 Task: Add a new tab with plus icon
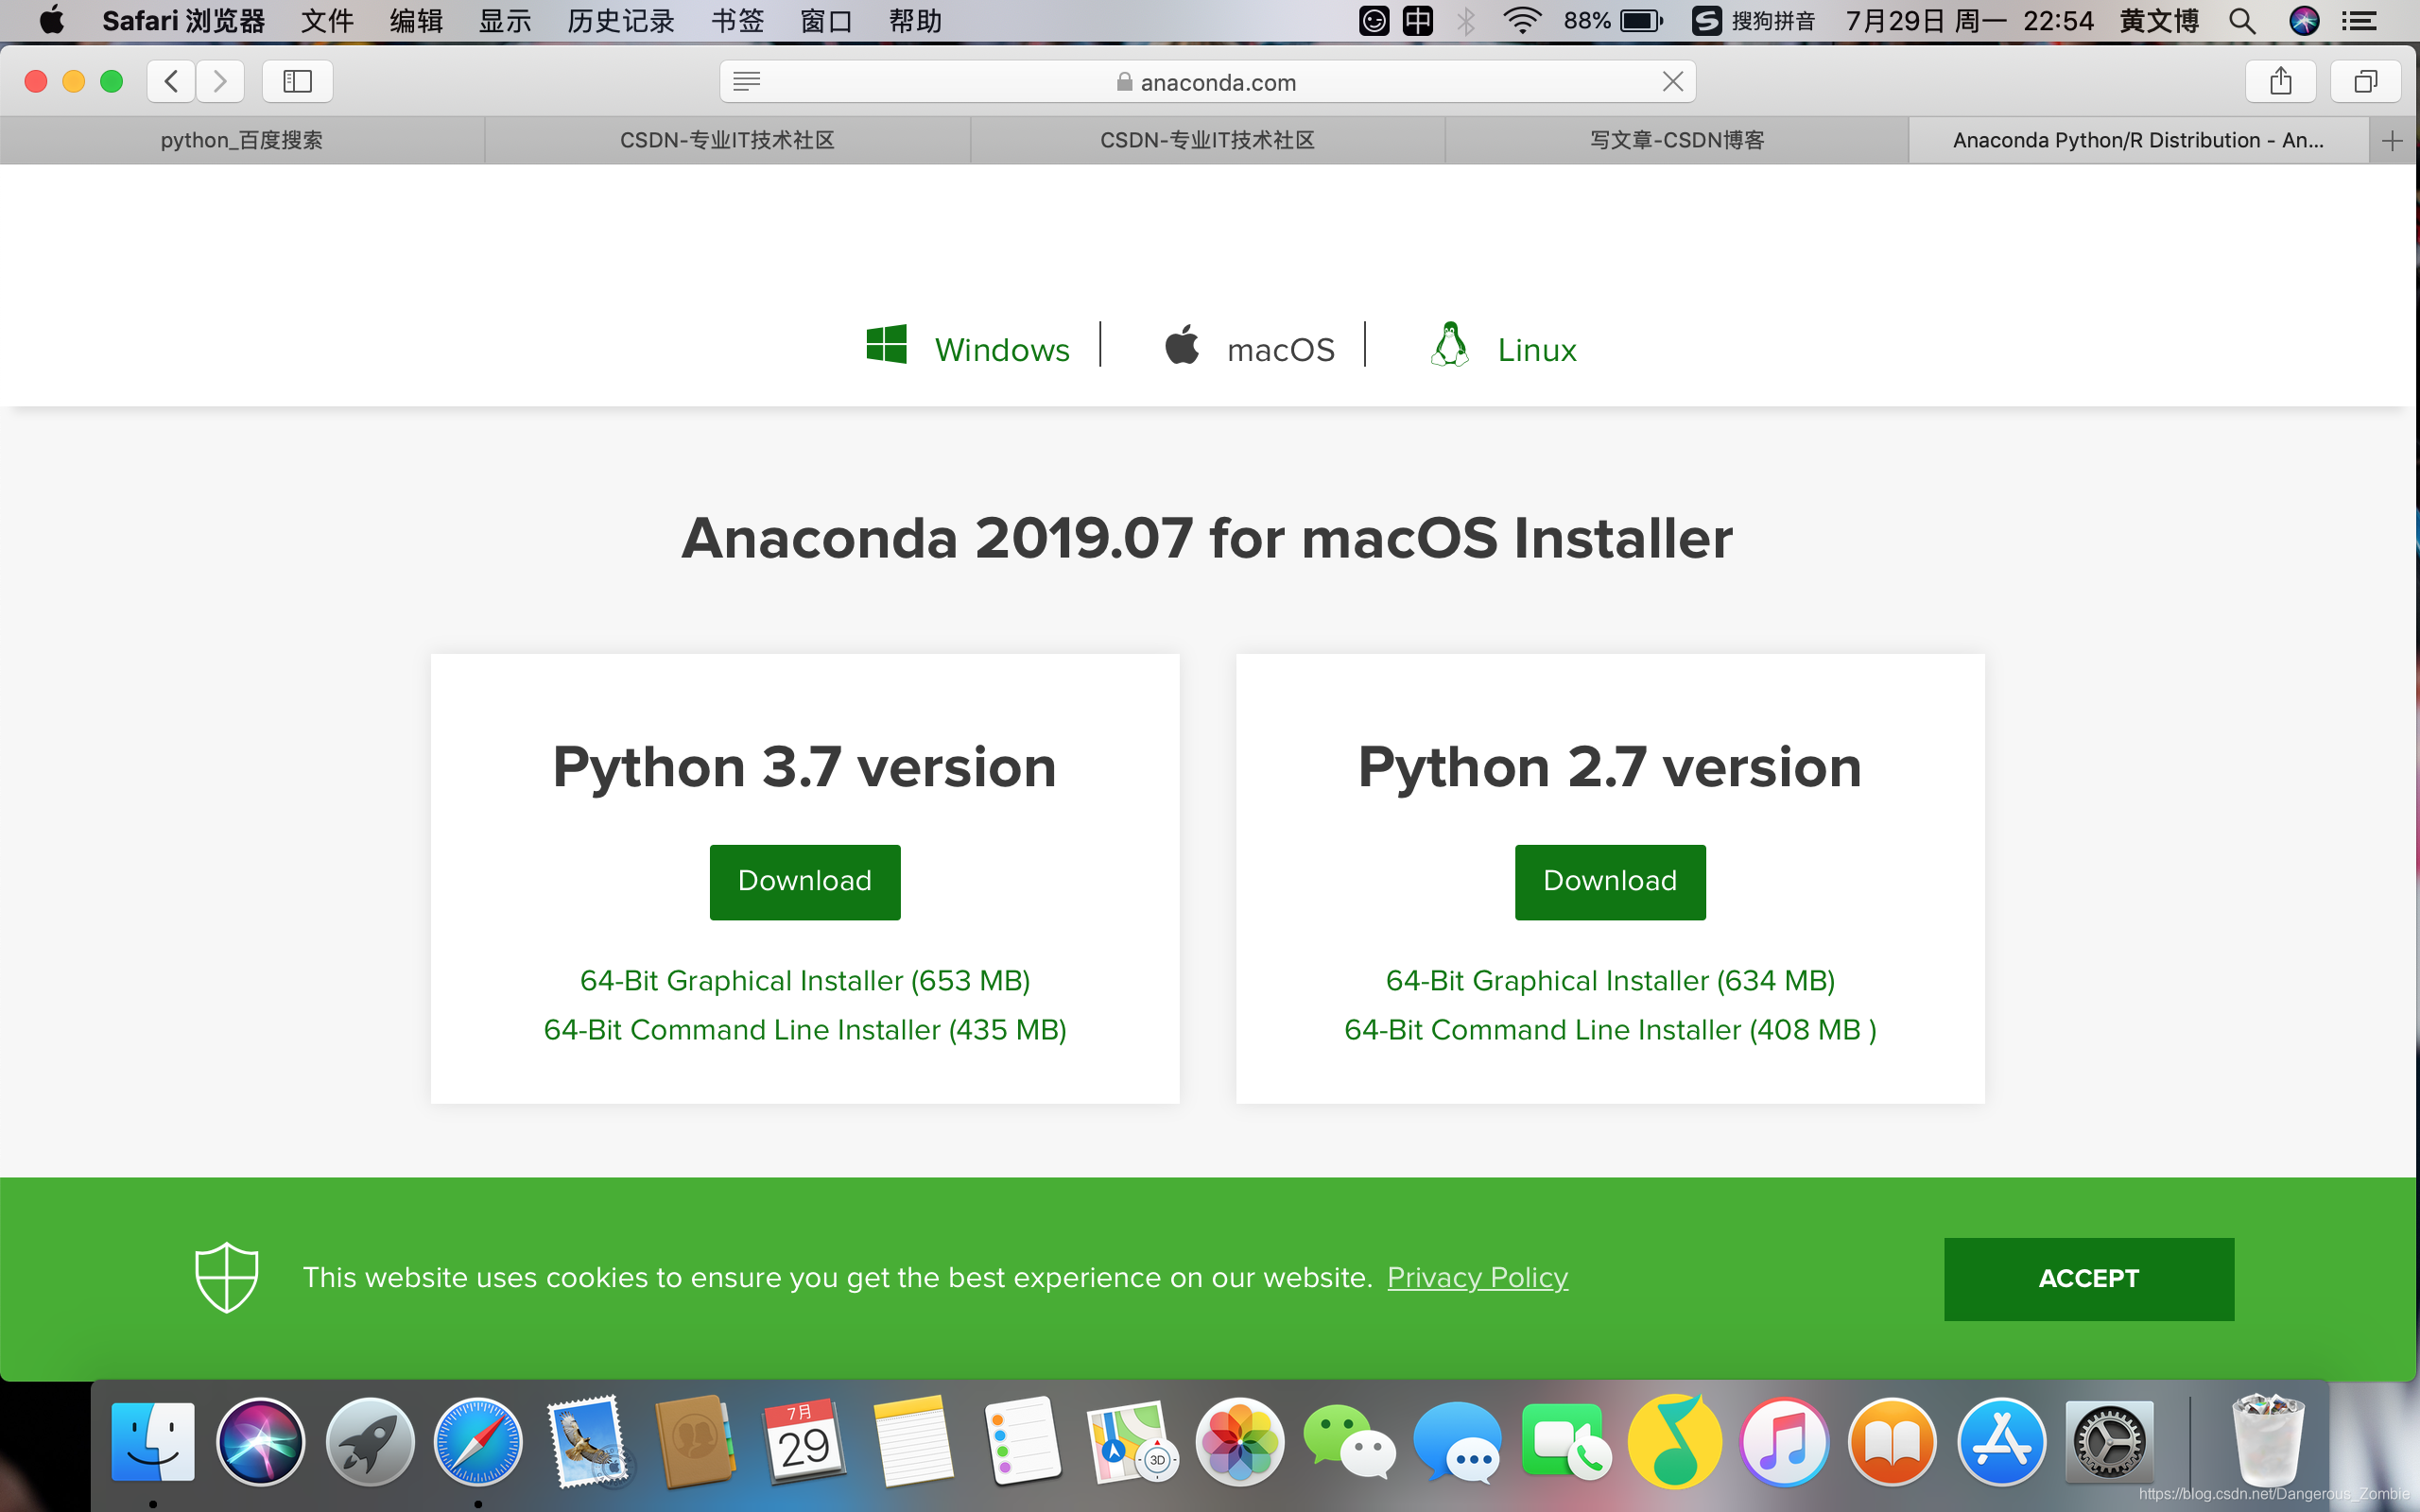[x=2392, y=141]
